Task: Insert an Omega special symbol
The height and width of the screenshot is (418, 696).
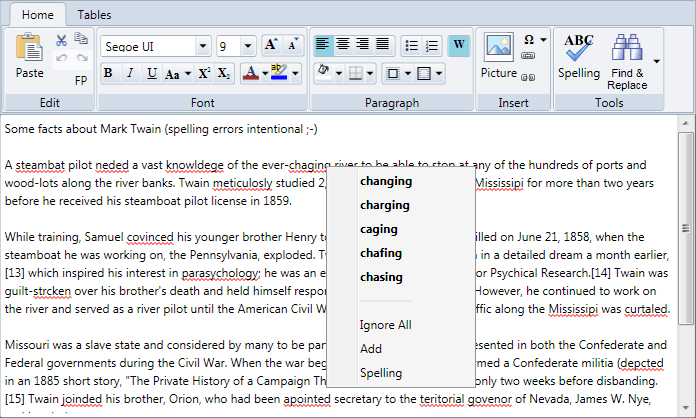Action: point(529,39)
